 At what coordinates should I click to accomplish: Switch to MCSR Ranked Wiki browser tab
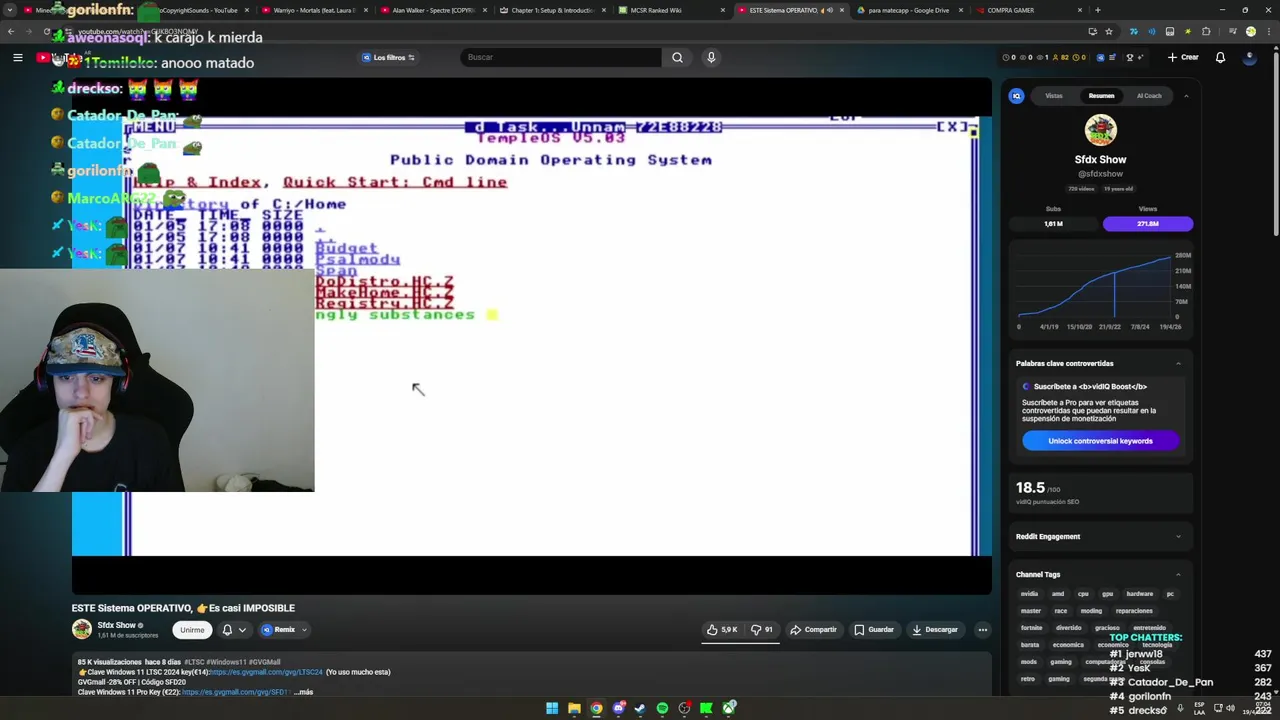coord(671,10)
